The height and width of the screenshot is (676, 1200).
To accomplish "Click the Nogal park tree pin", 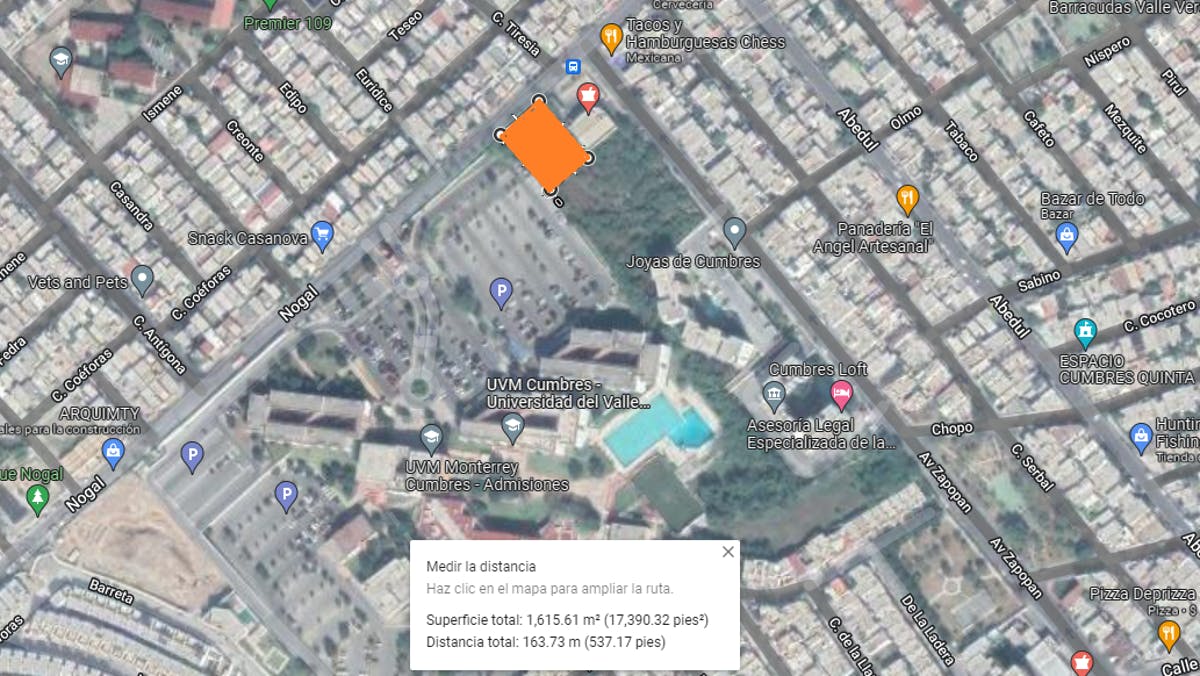I will [x=38, y=499].
